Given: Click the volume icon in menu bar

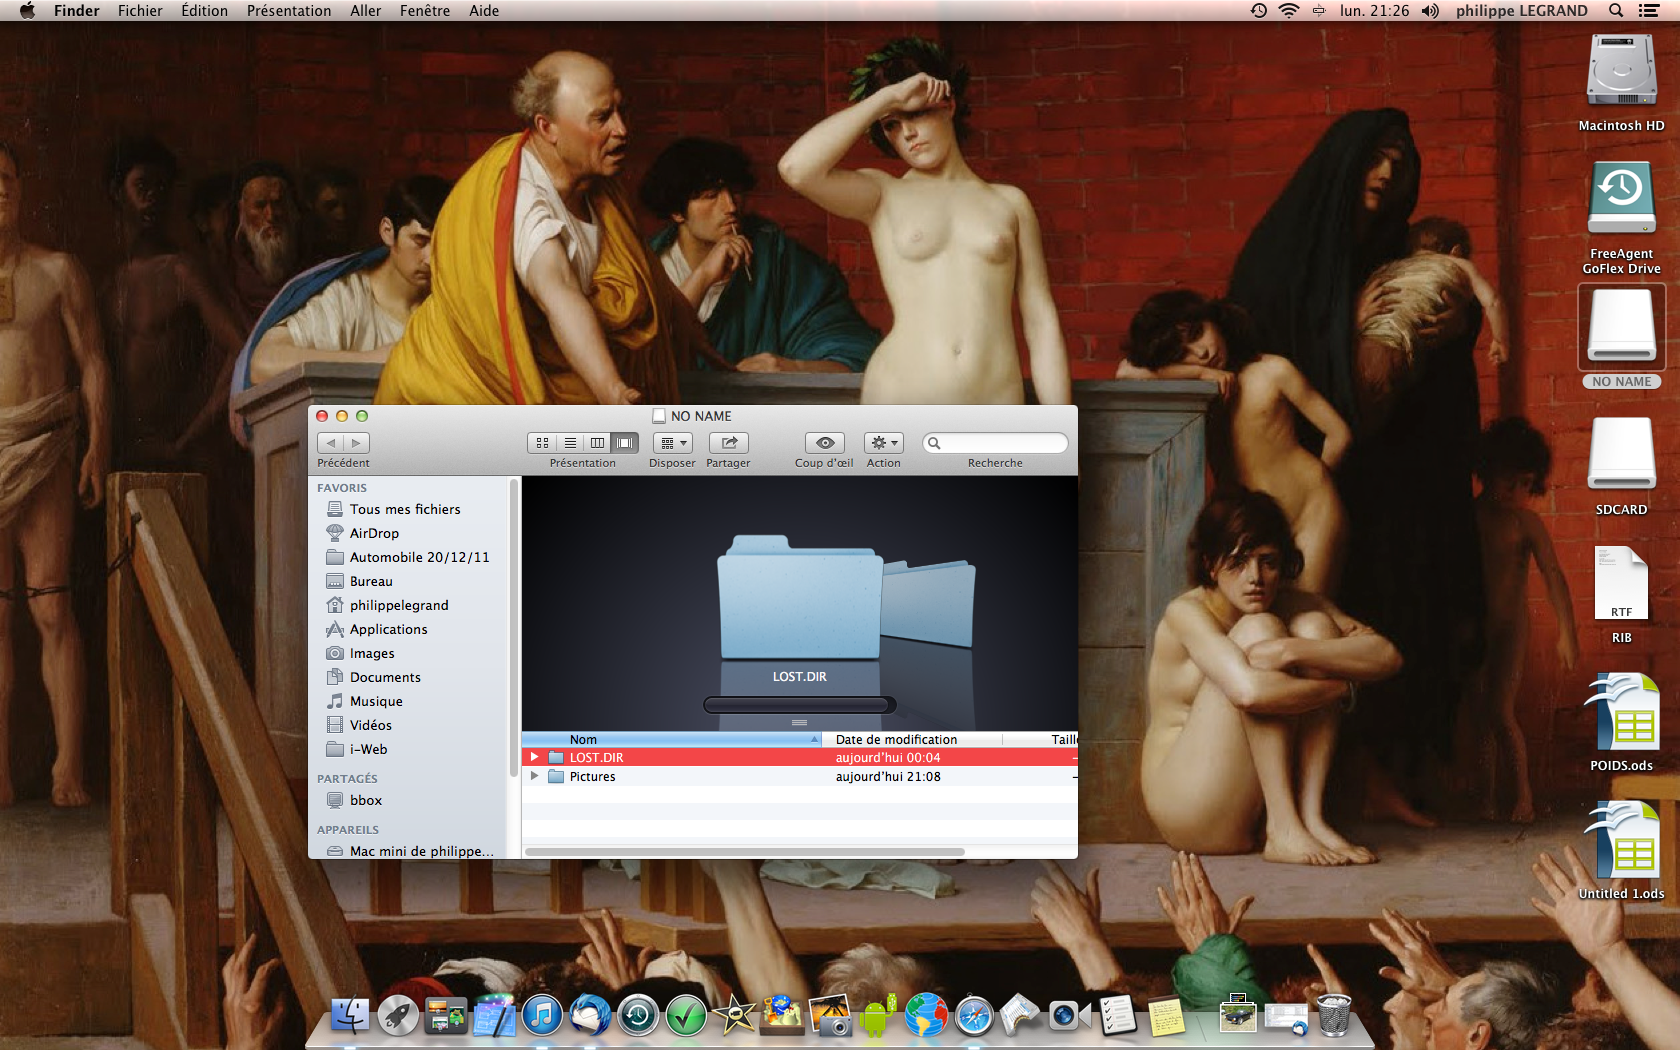Looking at the screenshot, I should 1431,11.
